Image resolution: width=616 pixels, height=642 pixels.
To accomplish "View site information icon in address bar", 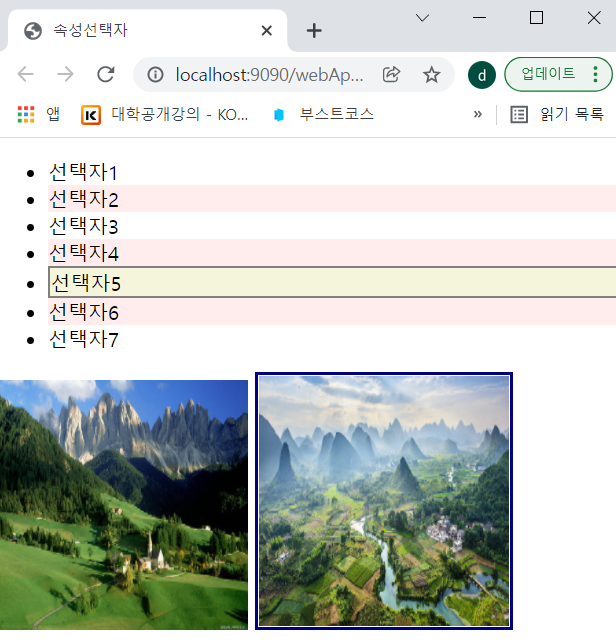I will tap(156, 75).
